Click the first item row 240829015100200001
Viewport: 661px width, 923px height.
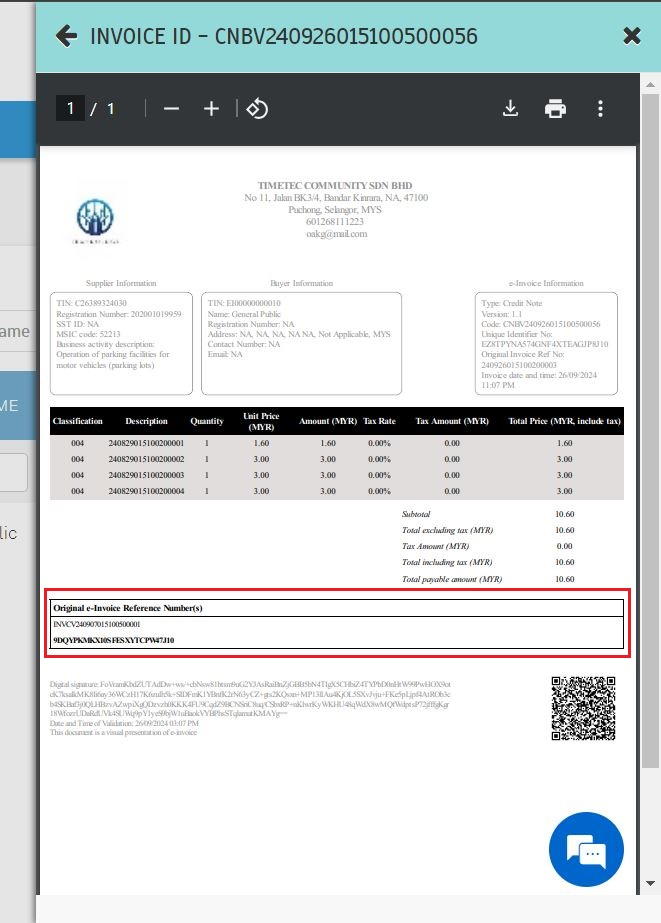(146, 443)
